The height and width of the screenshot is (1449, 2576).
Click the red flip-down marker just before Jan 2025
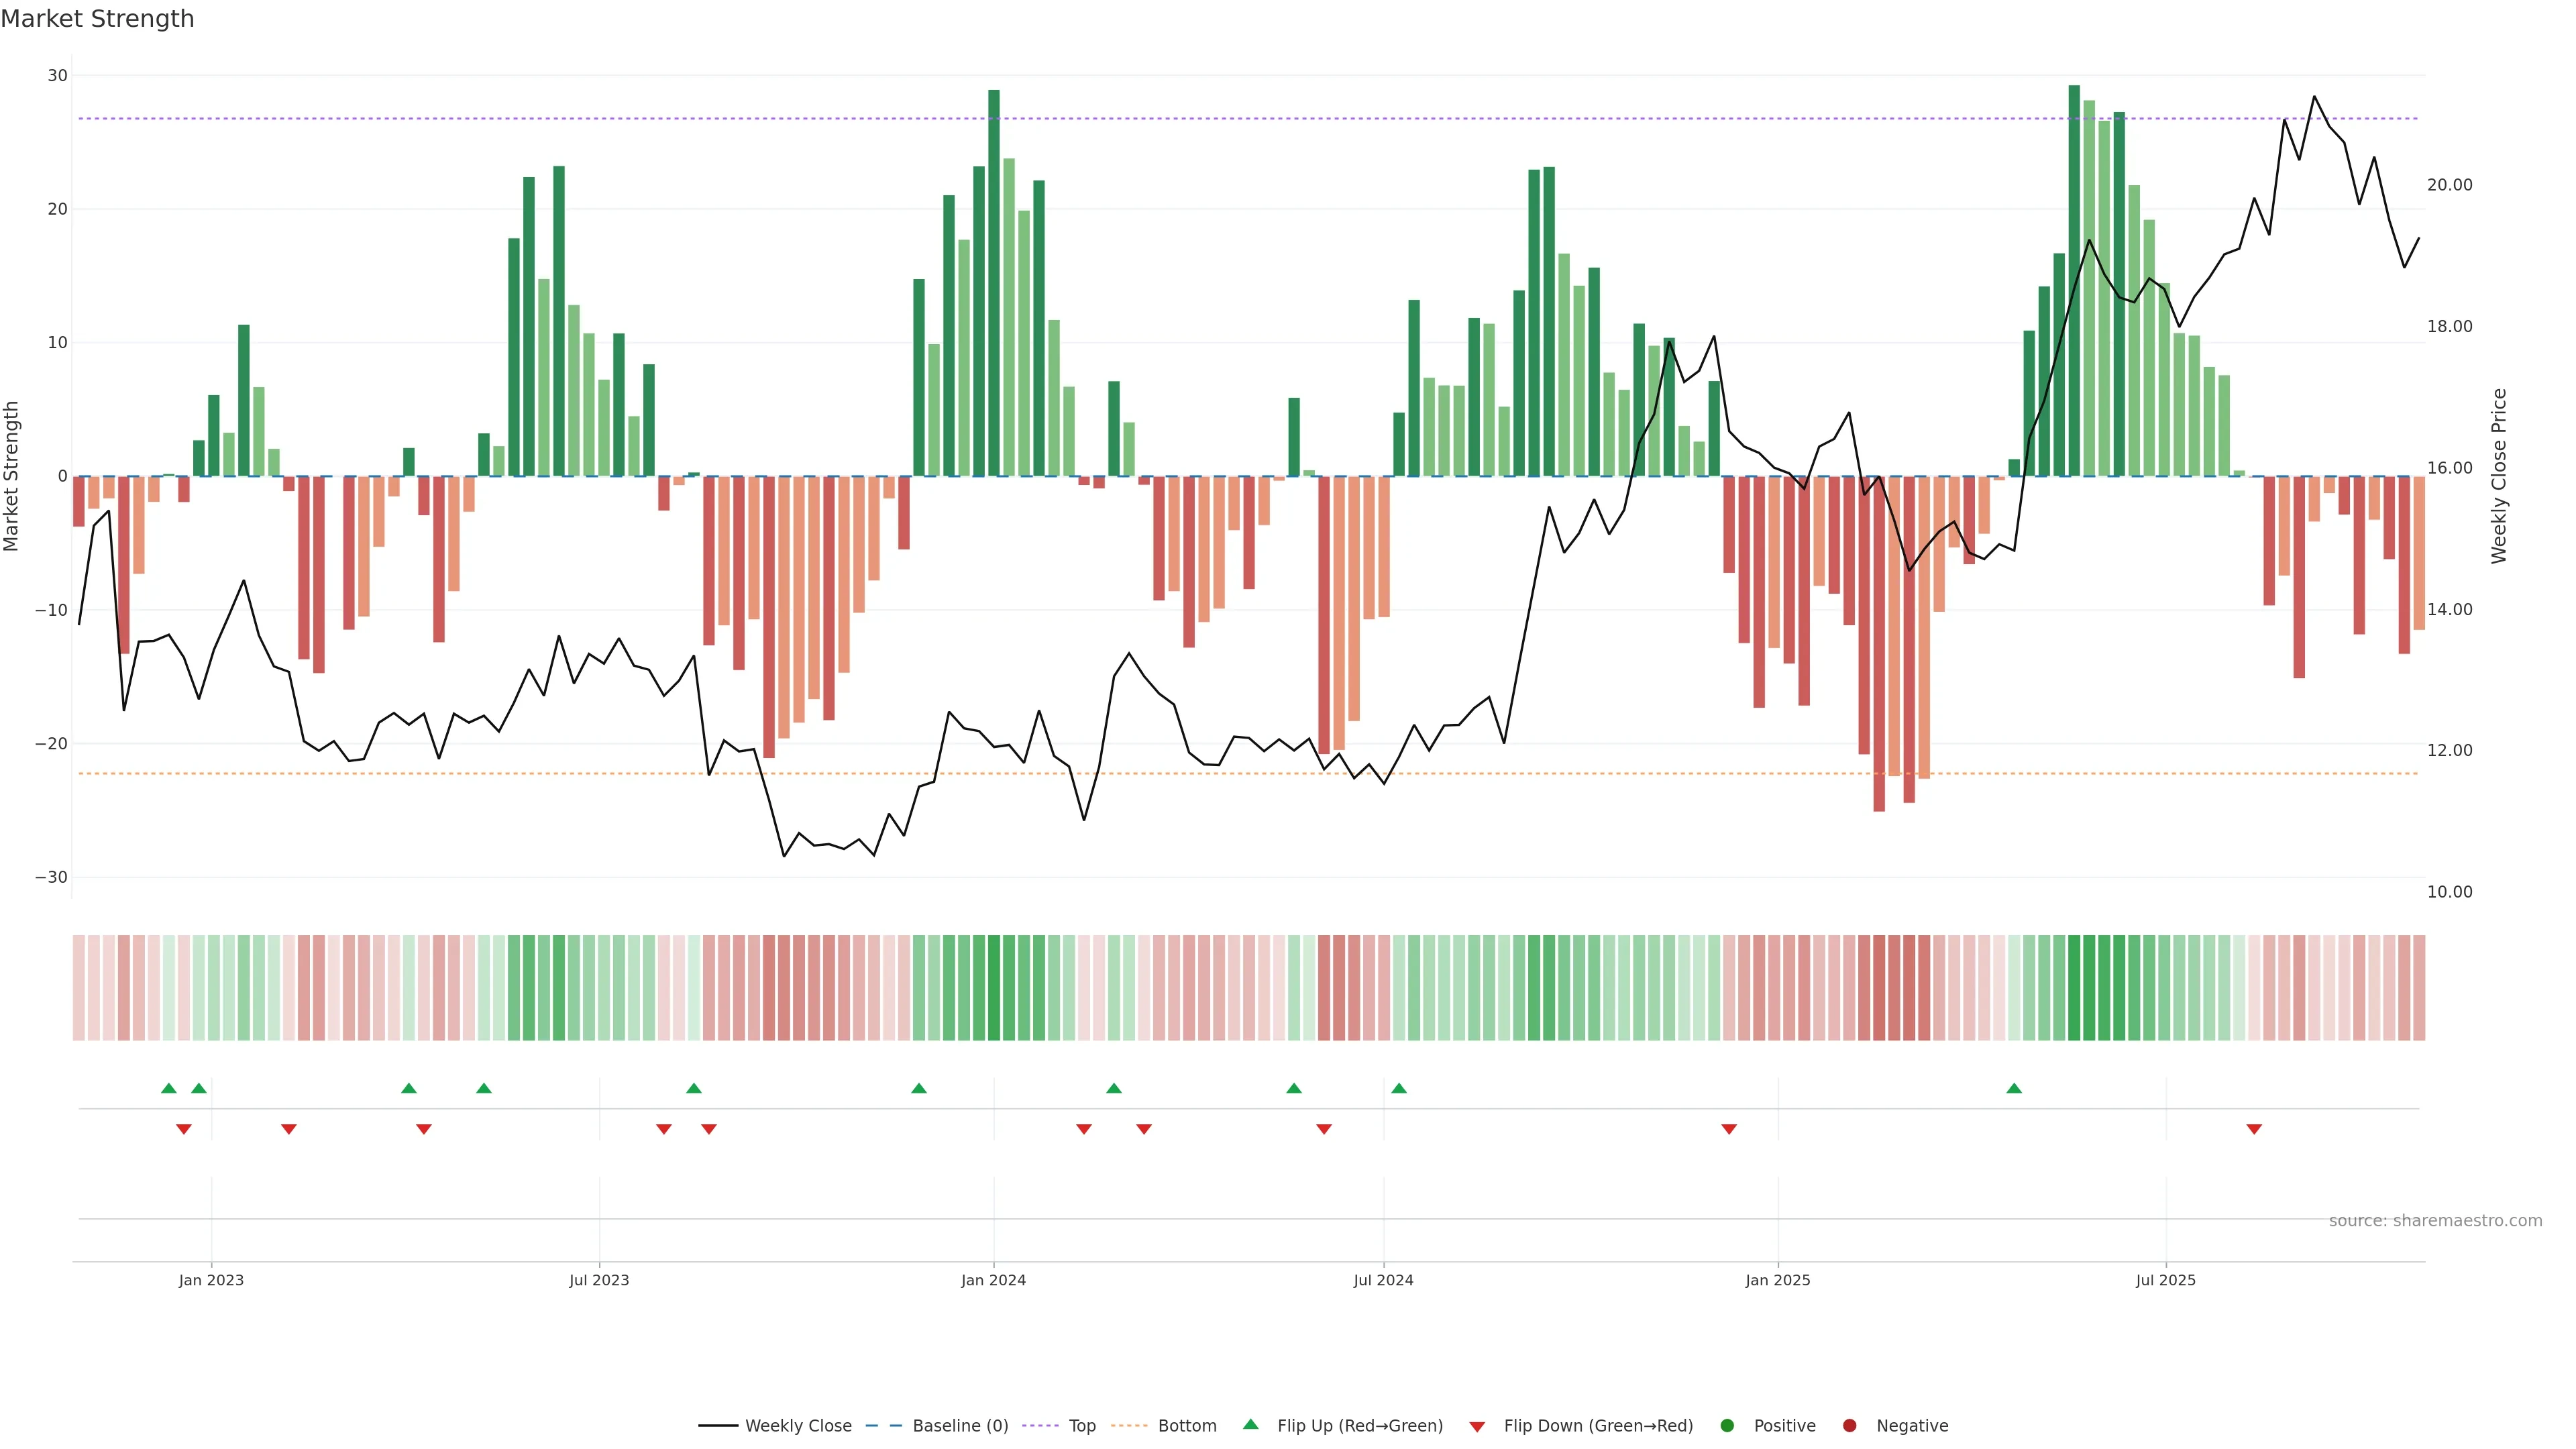(x=1729, y=1129)
